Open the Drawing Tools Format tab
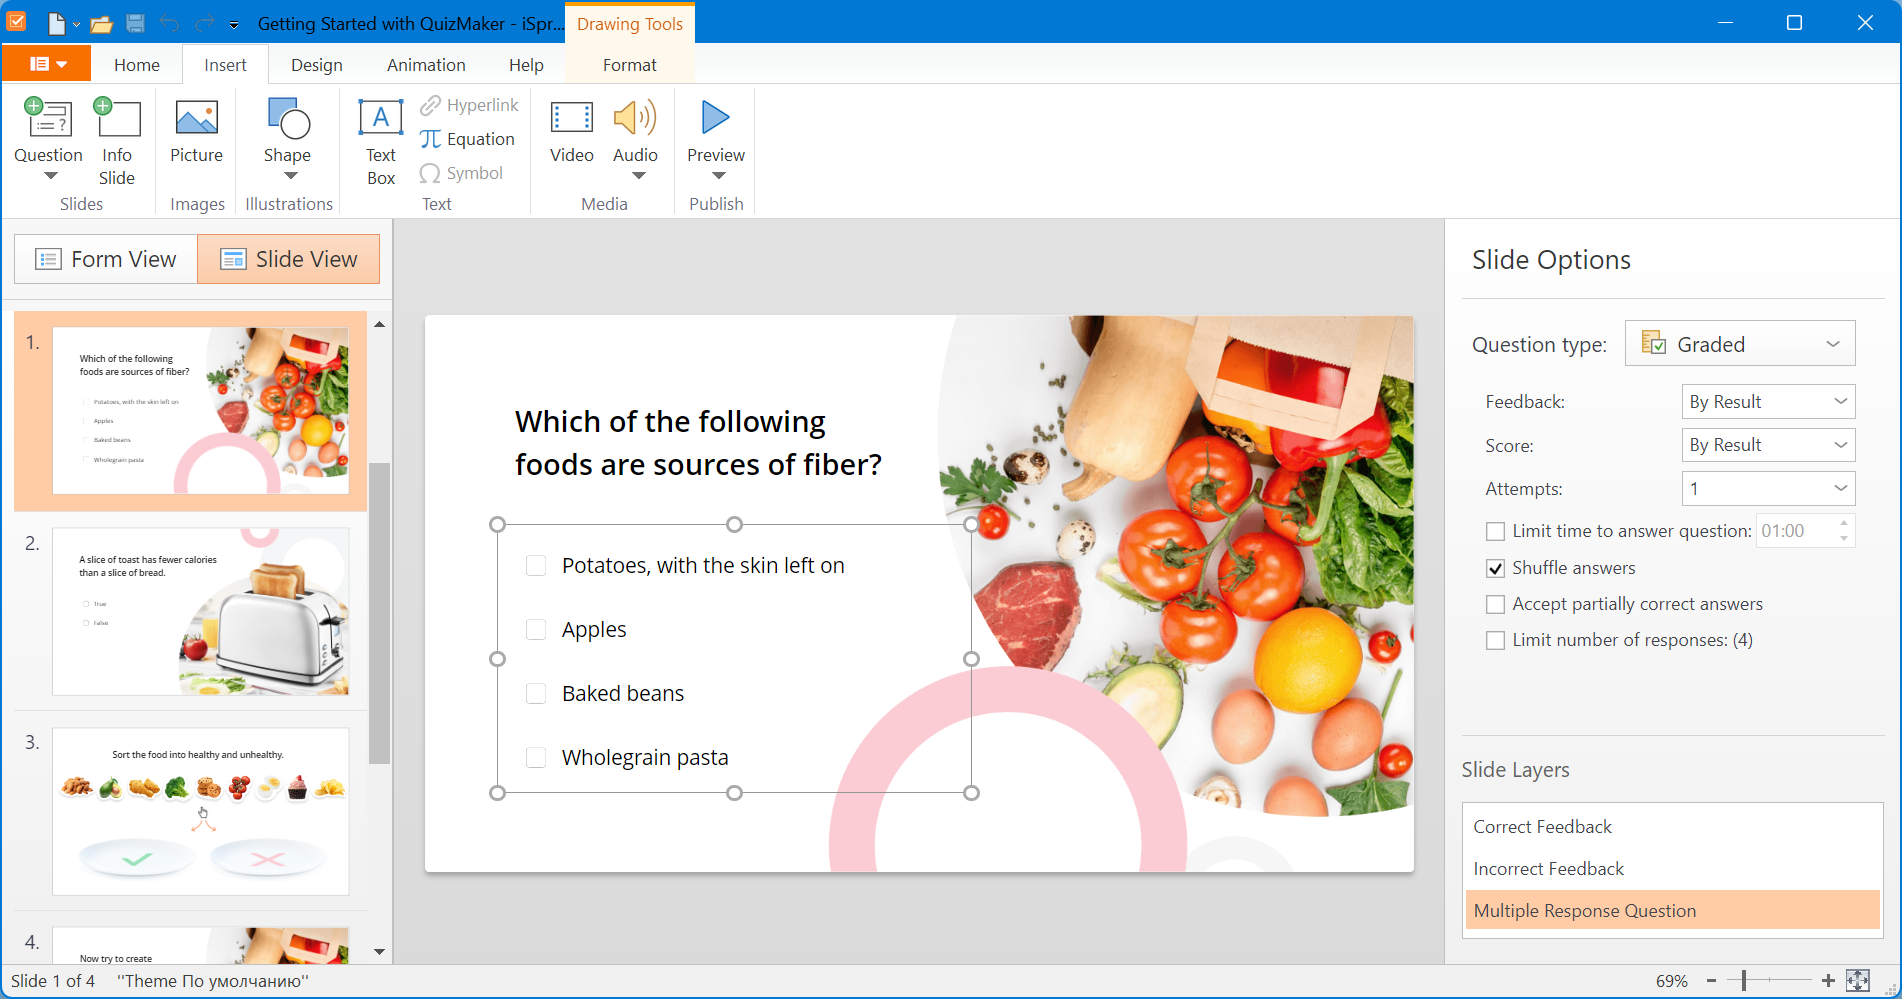Viewport: 1902px width, 999px height. (629, 65)
